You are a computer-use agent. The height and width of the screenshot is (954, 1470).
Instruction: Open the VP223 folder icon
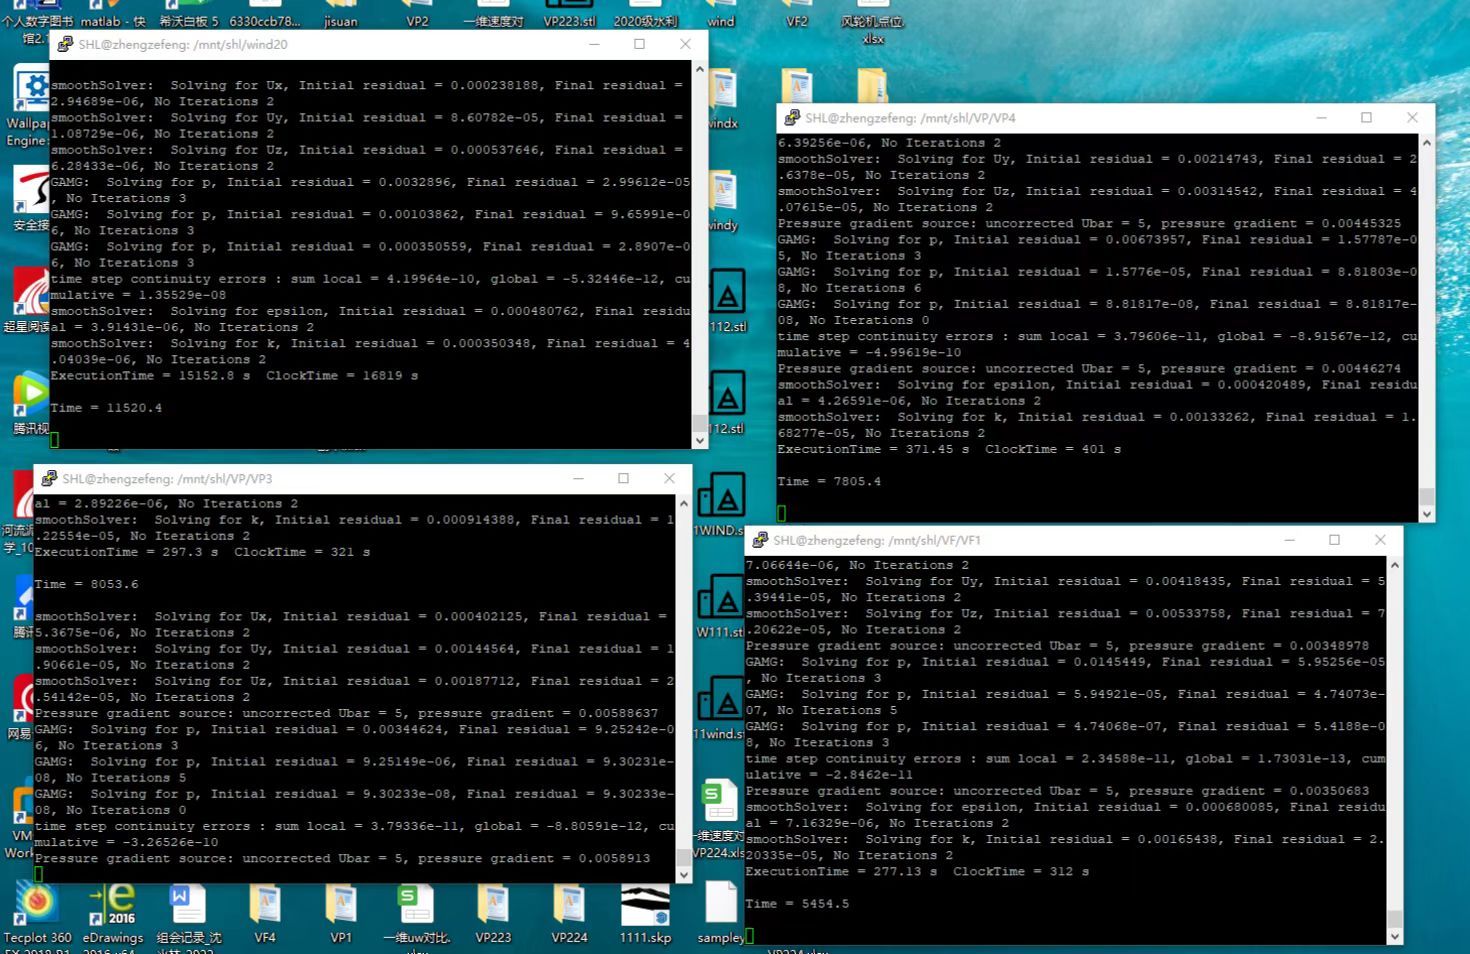point(493,907)
